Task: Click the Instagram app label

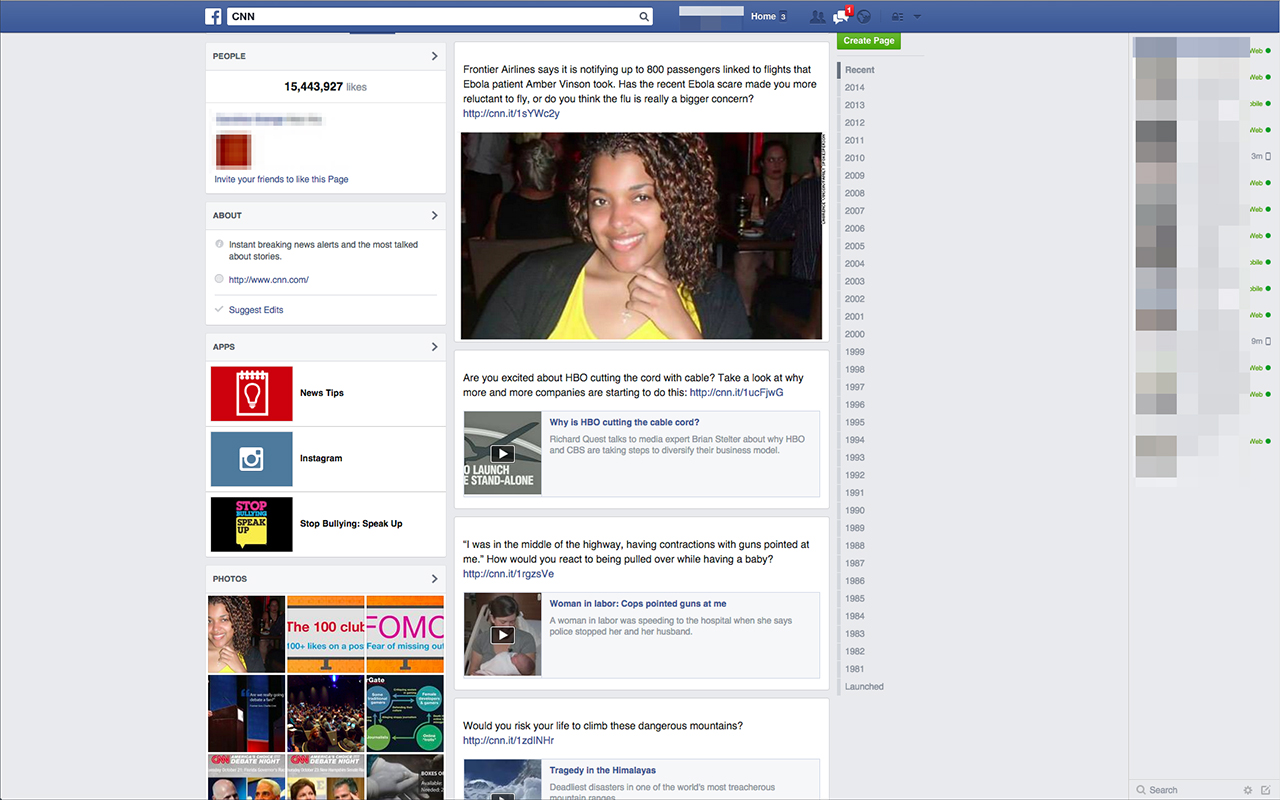Action: coord(321,459)
